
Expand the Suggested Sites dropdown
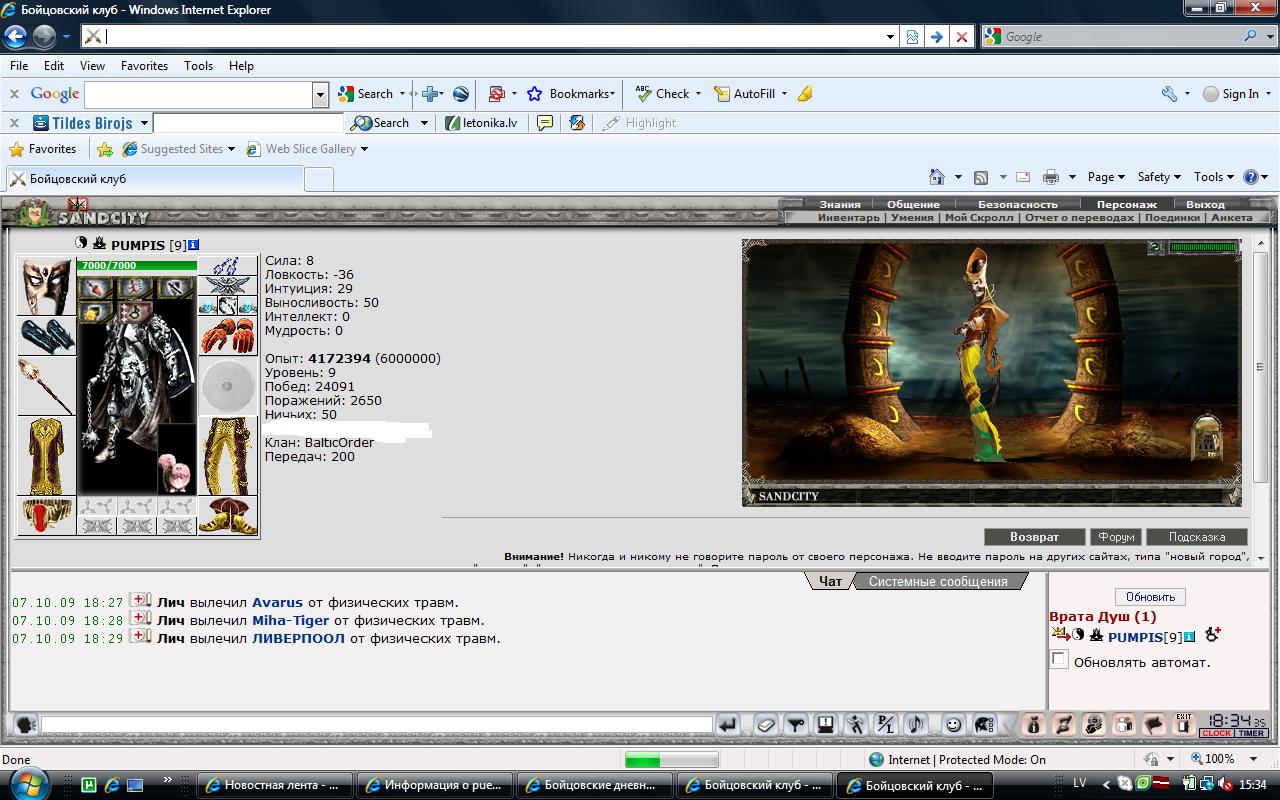pyautogui.click(x=231, y=149)
